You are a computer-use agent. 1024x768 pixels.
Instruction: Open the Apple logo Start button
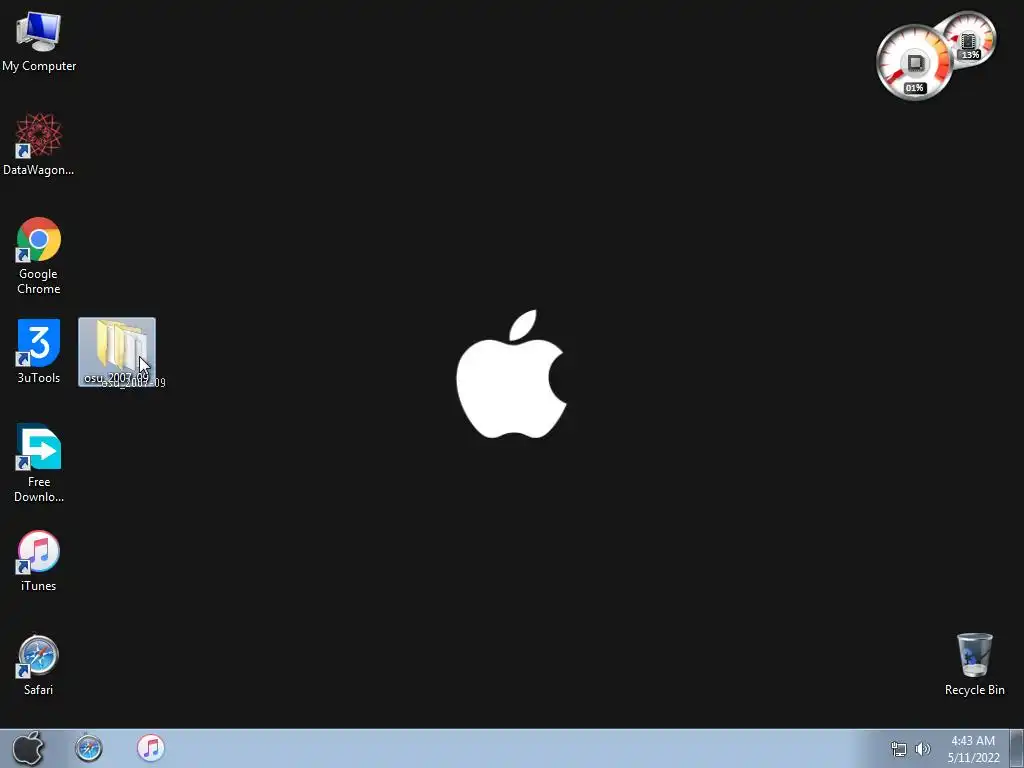[x=28, y=748]
